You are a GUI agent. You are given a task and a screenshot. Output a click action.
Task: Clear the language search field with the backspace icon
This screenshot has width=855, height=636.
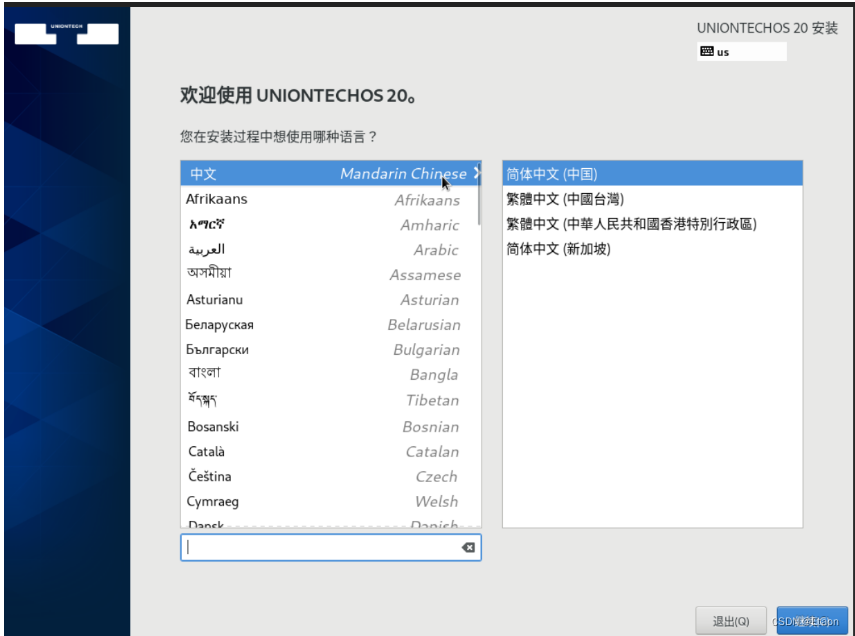[x=468, y=548]
